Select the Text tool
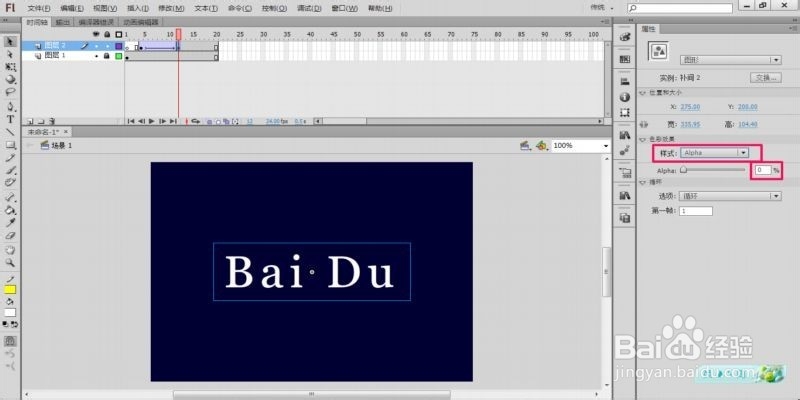Screen dimensions: 800x400 tap(10, 119)
